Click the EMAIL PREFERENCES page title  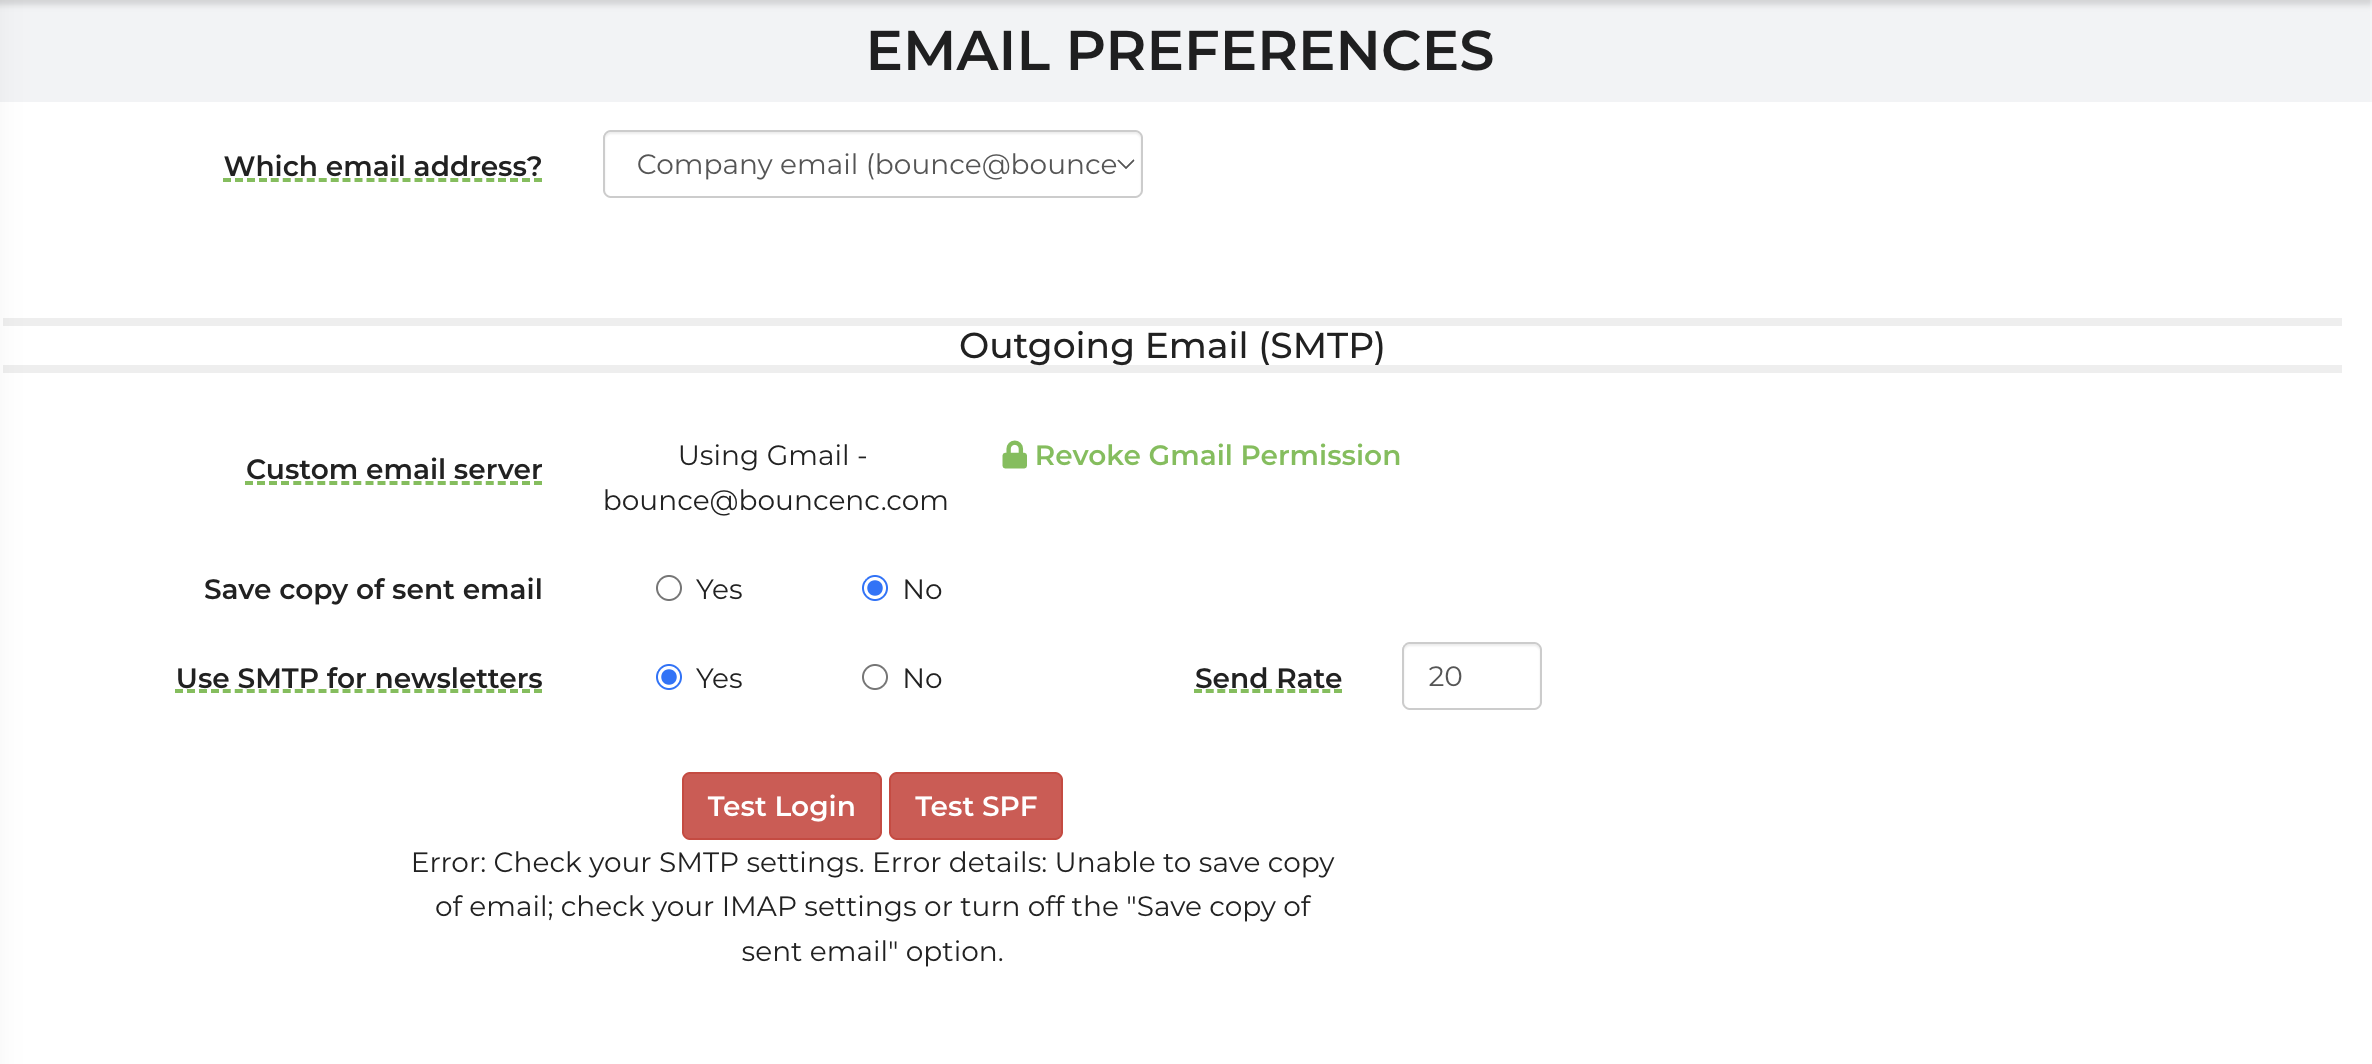1180,51
